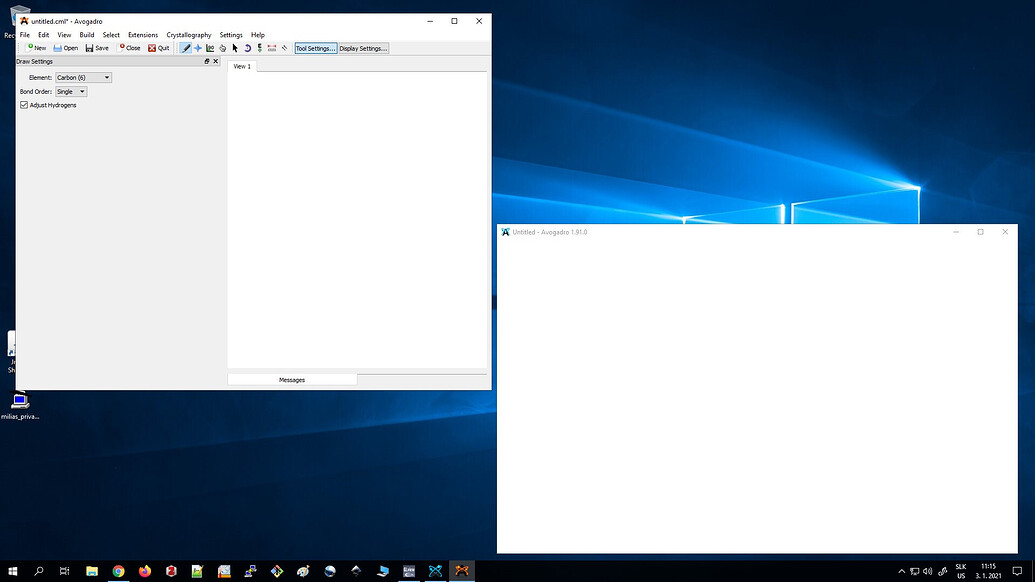This screenshot has height=582, width=1035.
Task: Switch to orange Avogadro taskbar icon
Action: [462, 571]
